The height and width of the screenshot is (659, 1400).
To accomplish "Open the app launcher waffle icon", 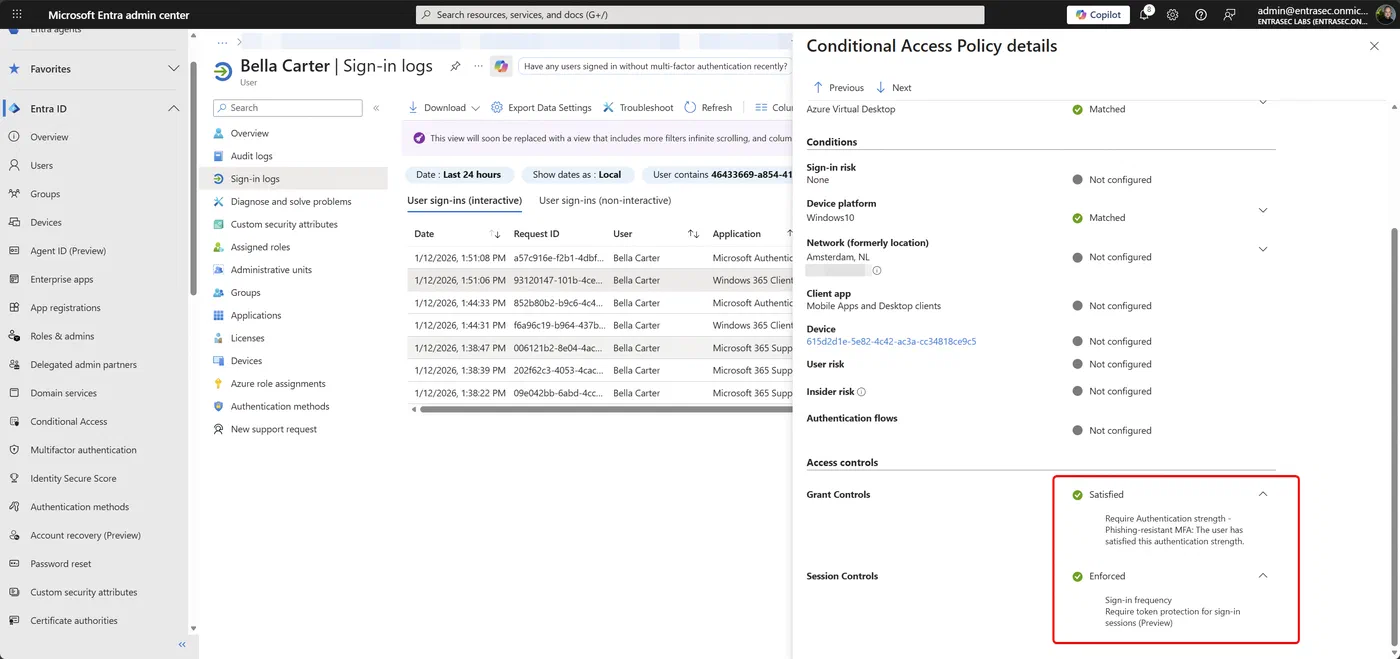I will coord(17,15).
